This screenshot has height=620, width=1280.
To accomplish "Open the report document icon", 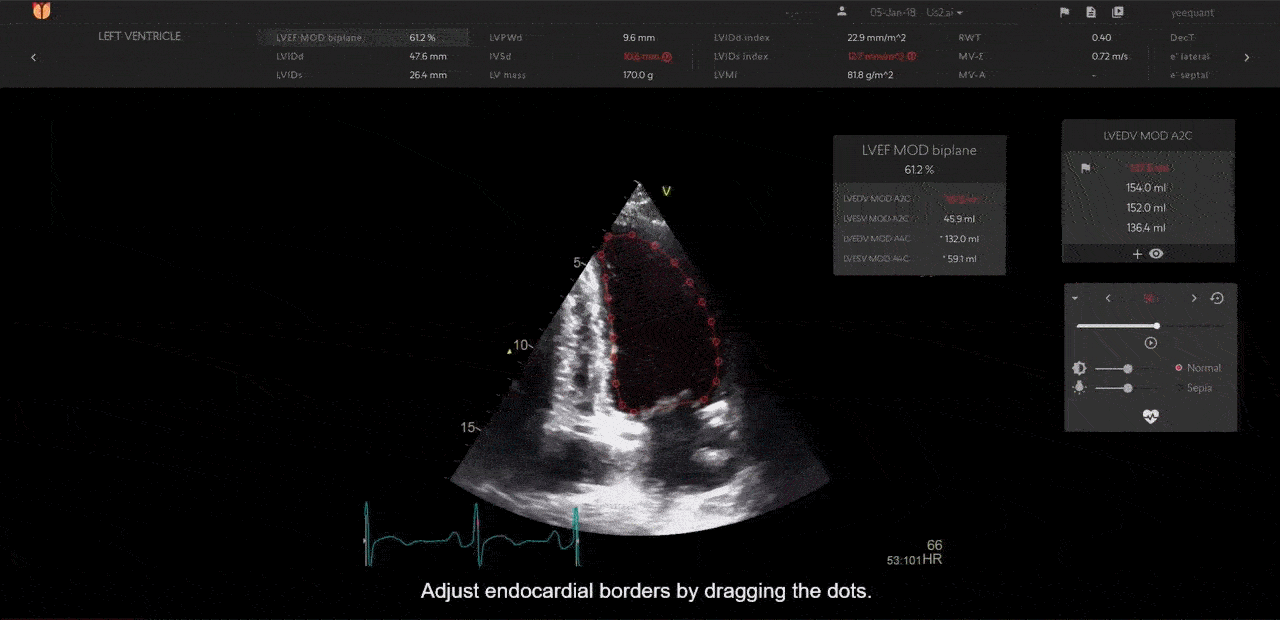I will (x=1091, y=13).
